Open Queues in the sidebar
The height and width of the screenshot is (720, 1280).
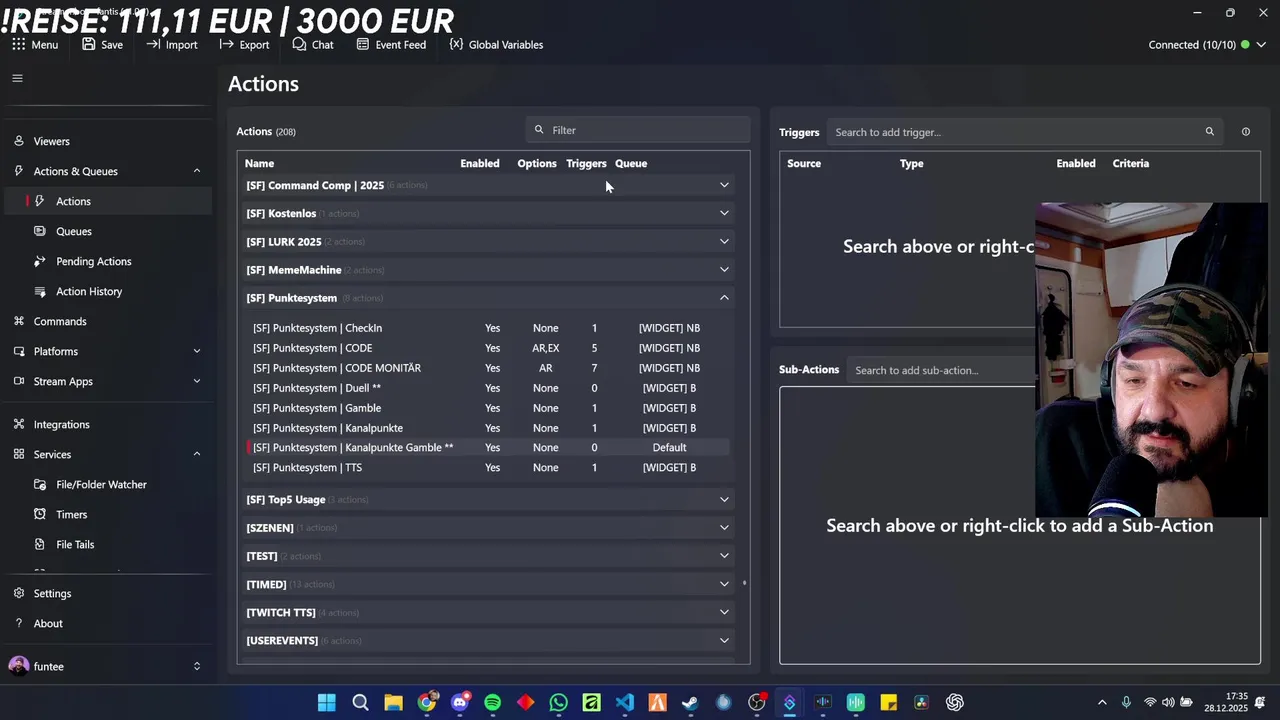tap(106, 231)
